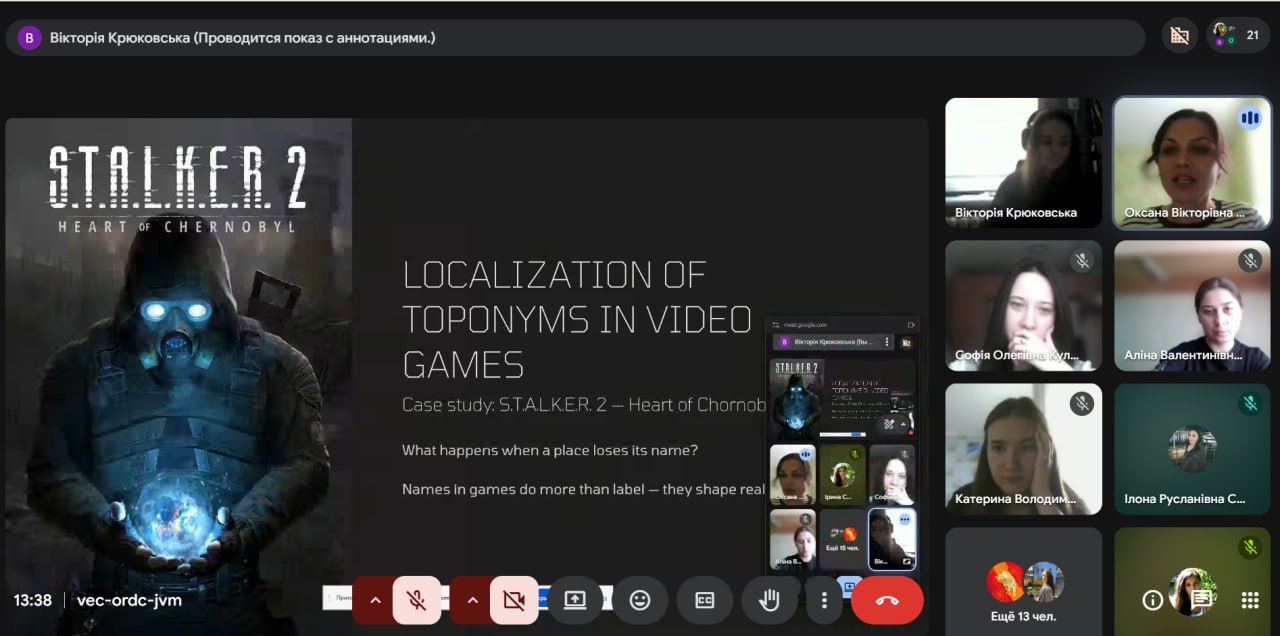Unmute the microphone button
The image size is (1280, 636).
(417, 600)
